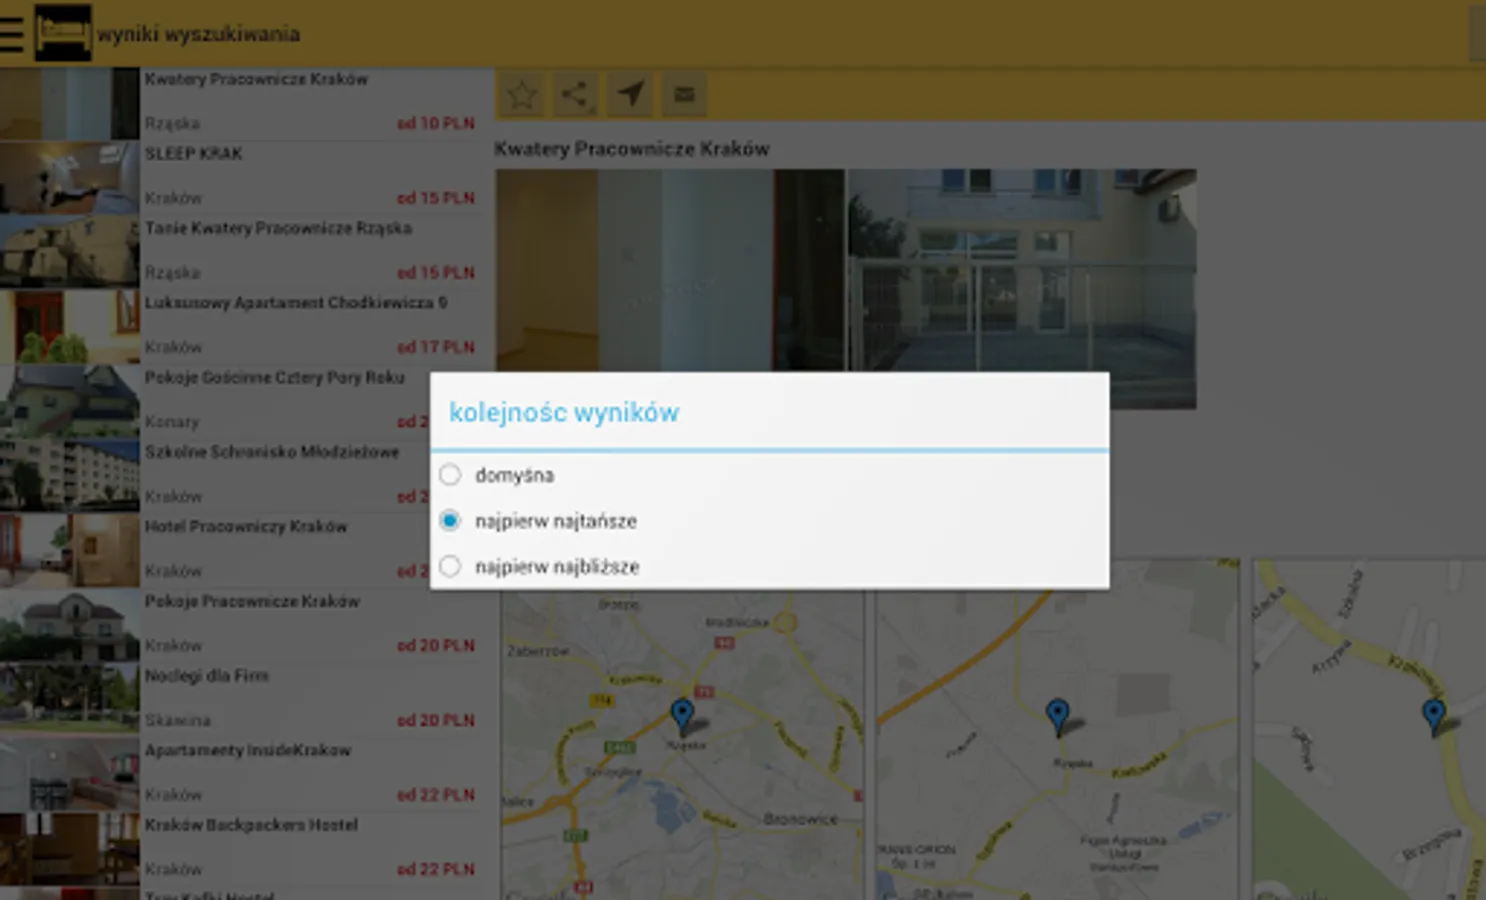Click Pokoje Pracownicze Kraków house thumbnail
The height and width of the screenshot is (900, 1486).
click(x=69, y=625)
